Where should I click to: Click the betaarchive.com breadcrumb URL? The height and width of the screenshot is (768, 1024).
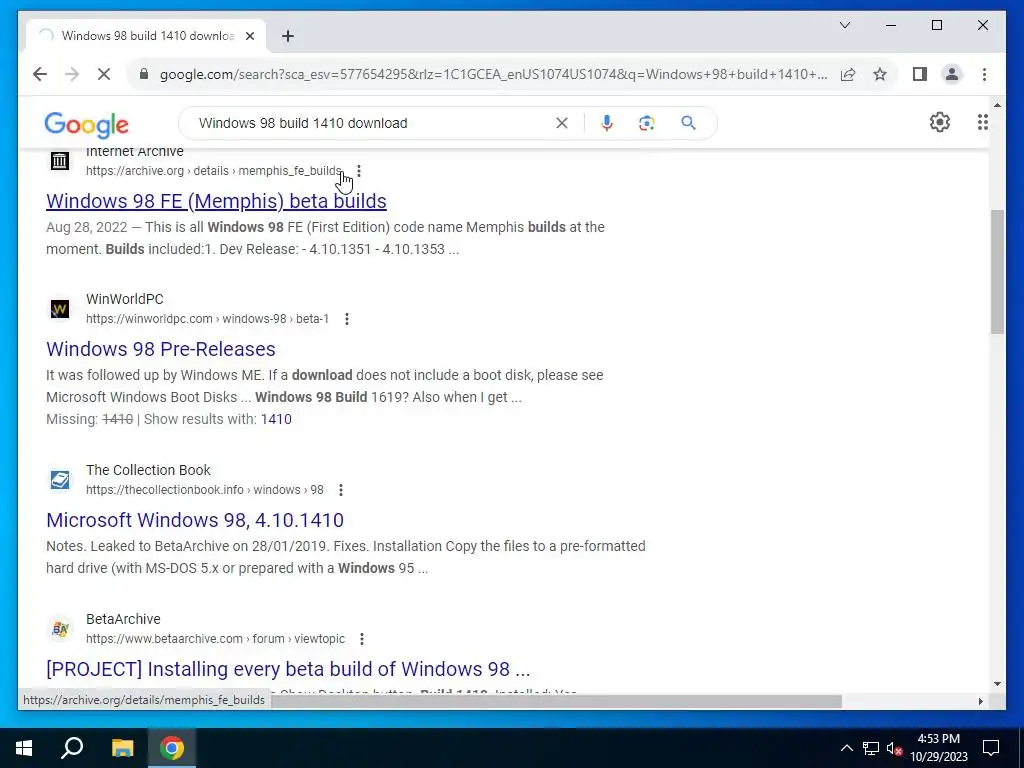[215, 639]
